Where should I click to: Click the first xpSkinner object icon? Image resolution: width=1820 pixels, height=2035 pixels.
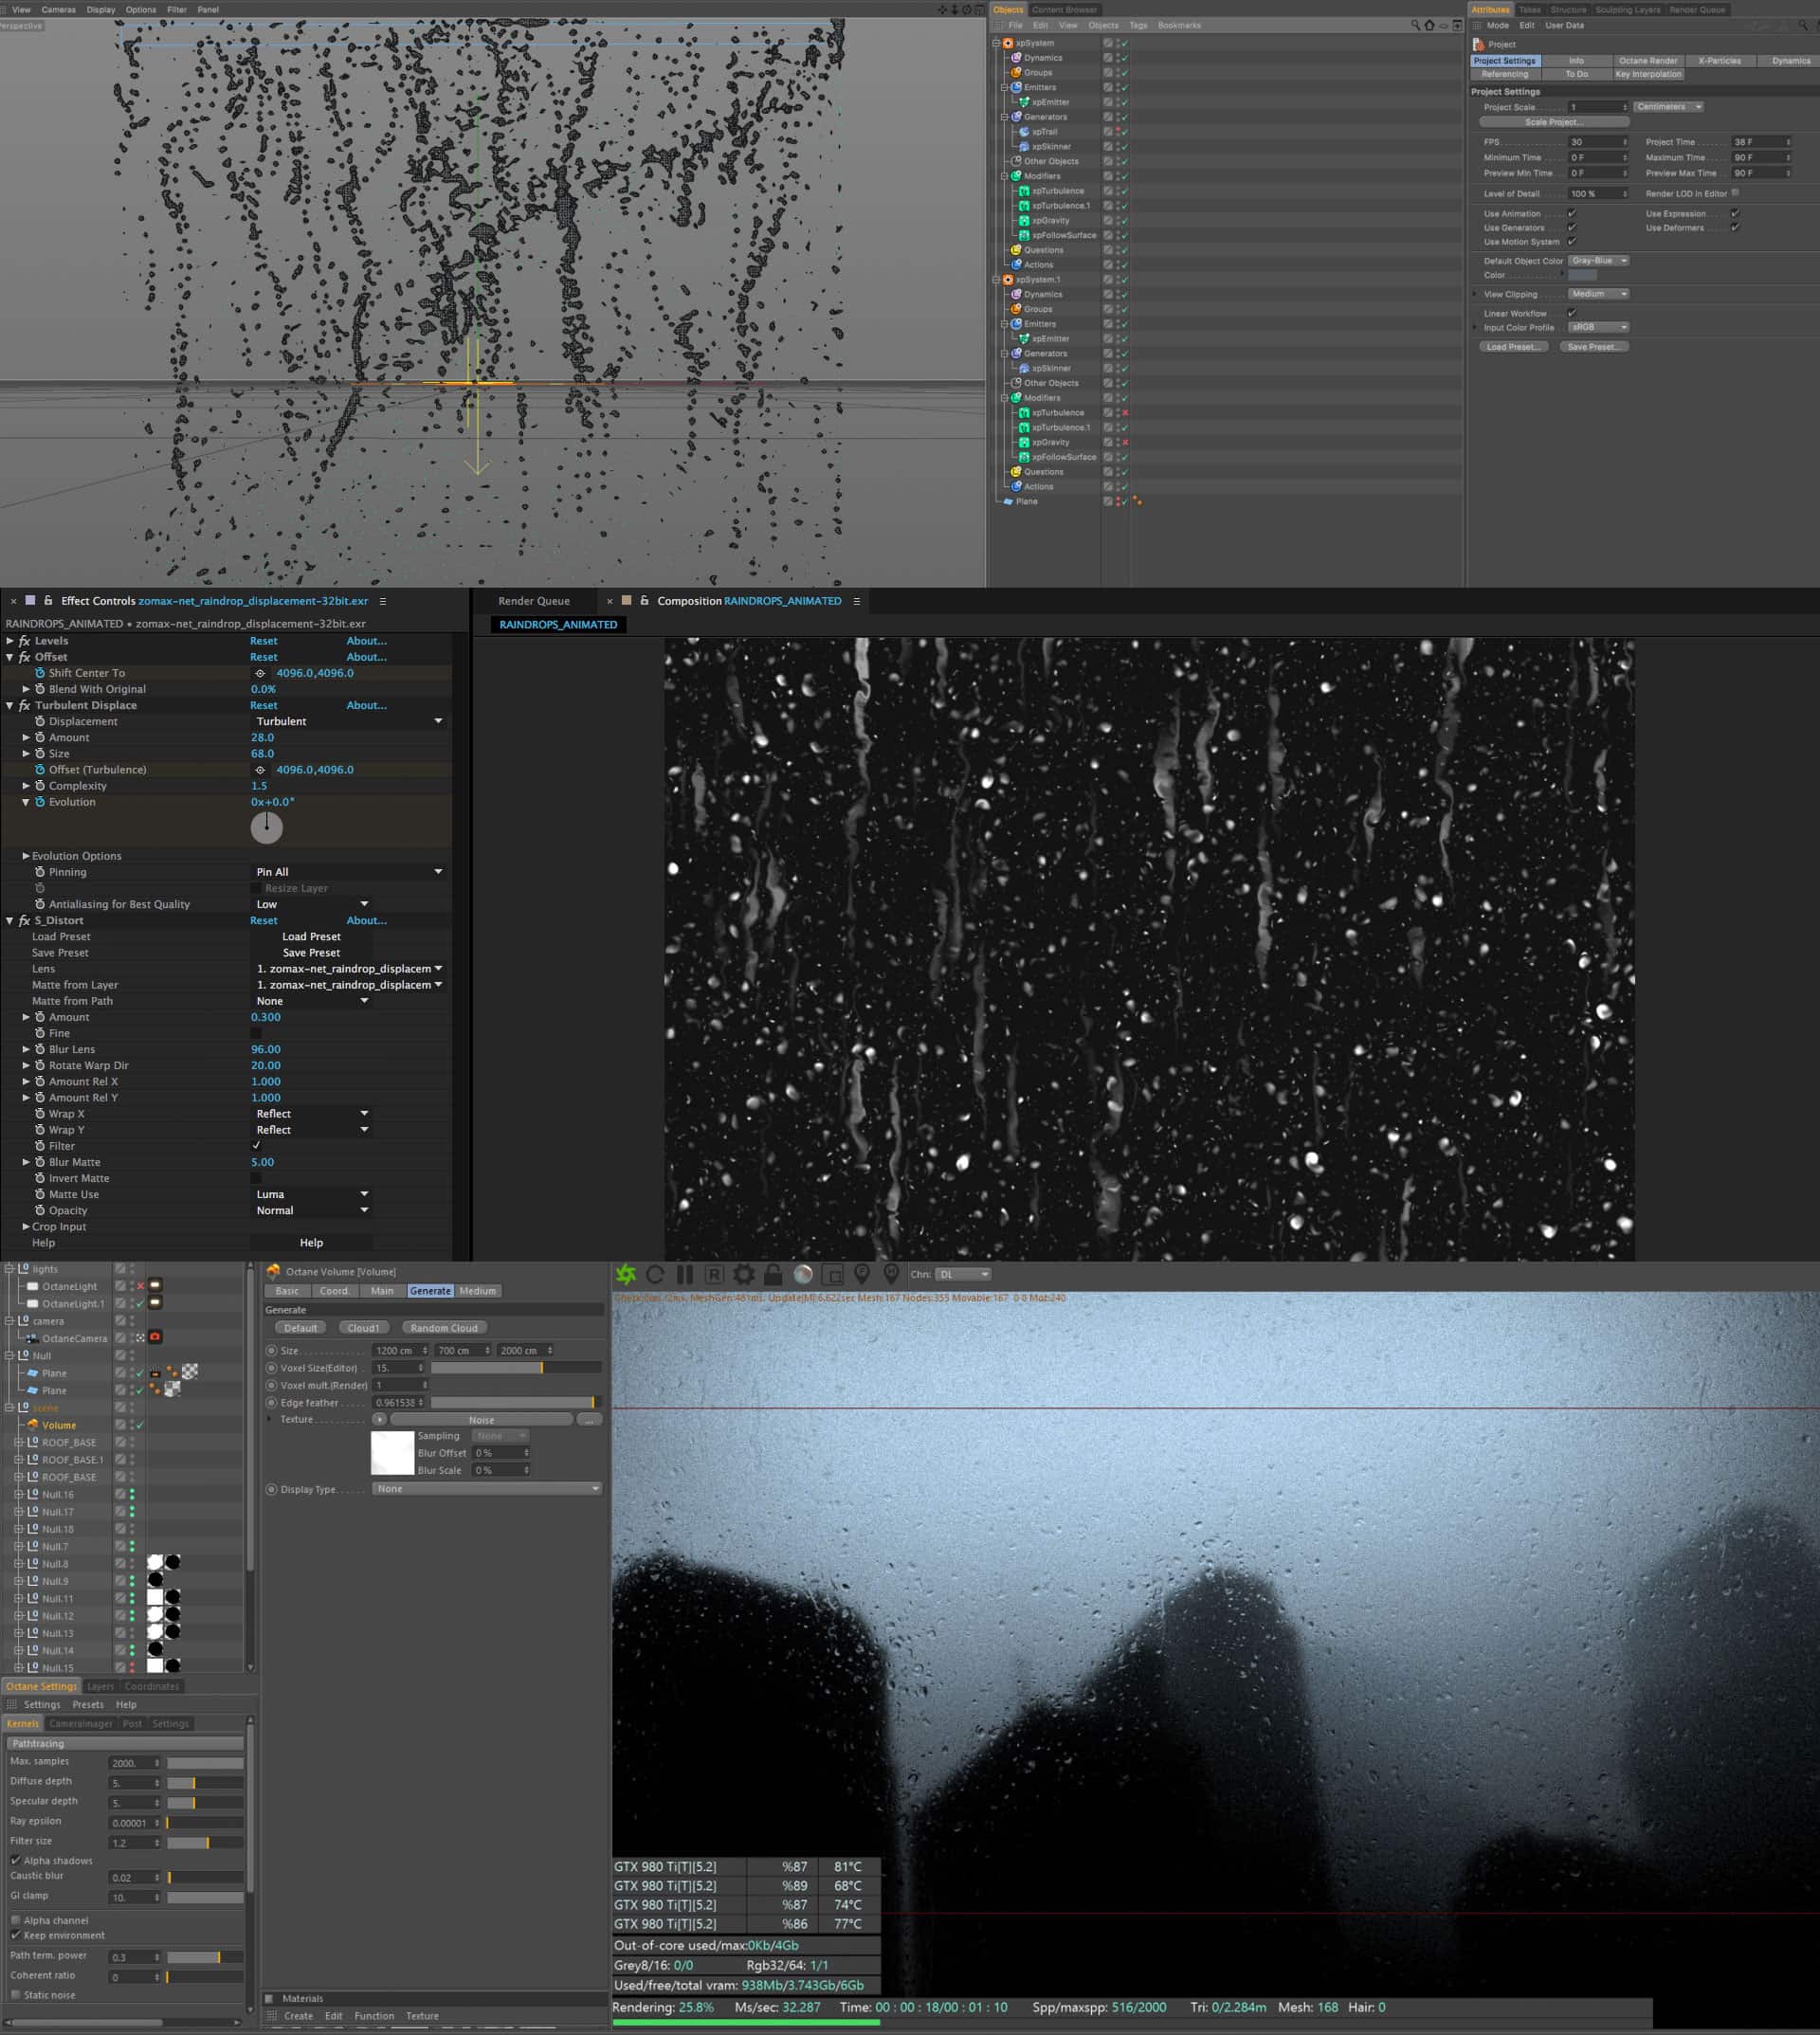(x=1024, y=146)
